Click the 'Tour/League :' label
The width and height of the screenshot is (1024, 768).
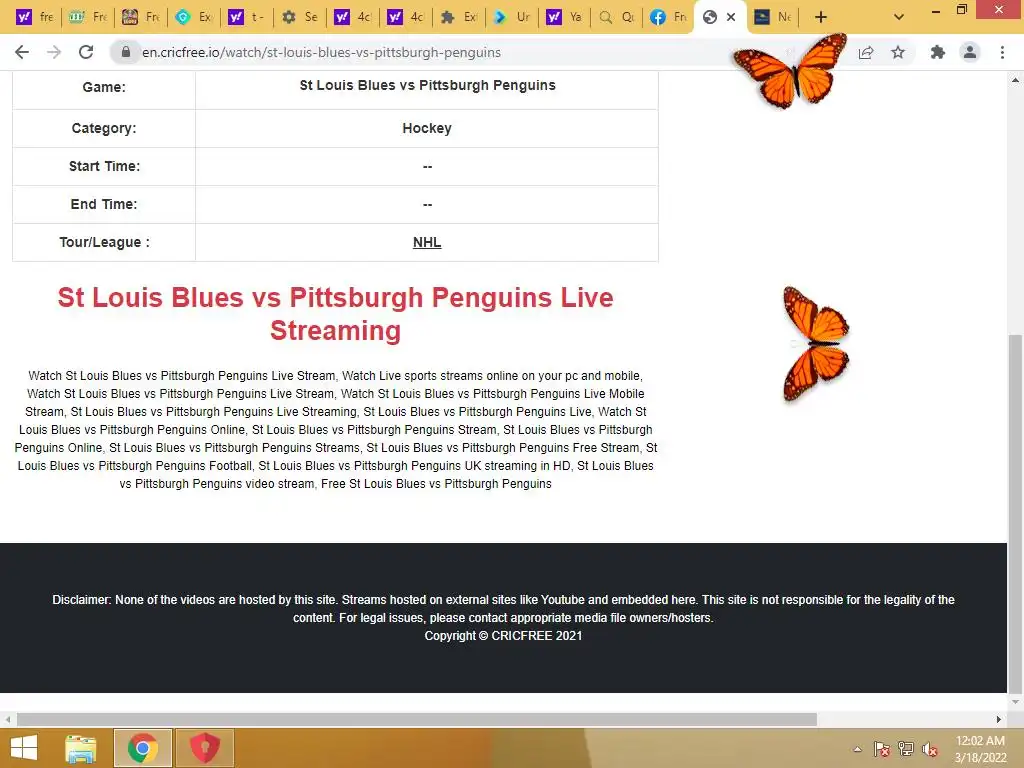pos(104,242)
